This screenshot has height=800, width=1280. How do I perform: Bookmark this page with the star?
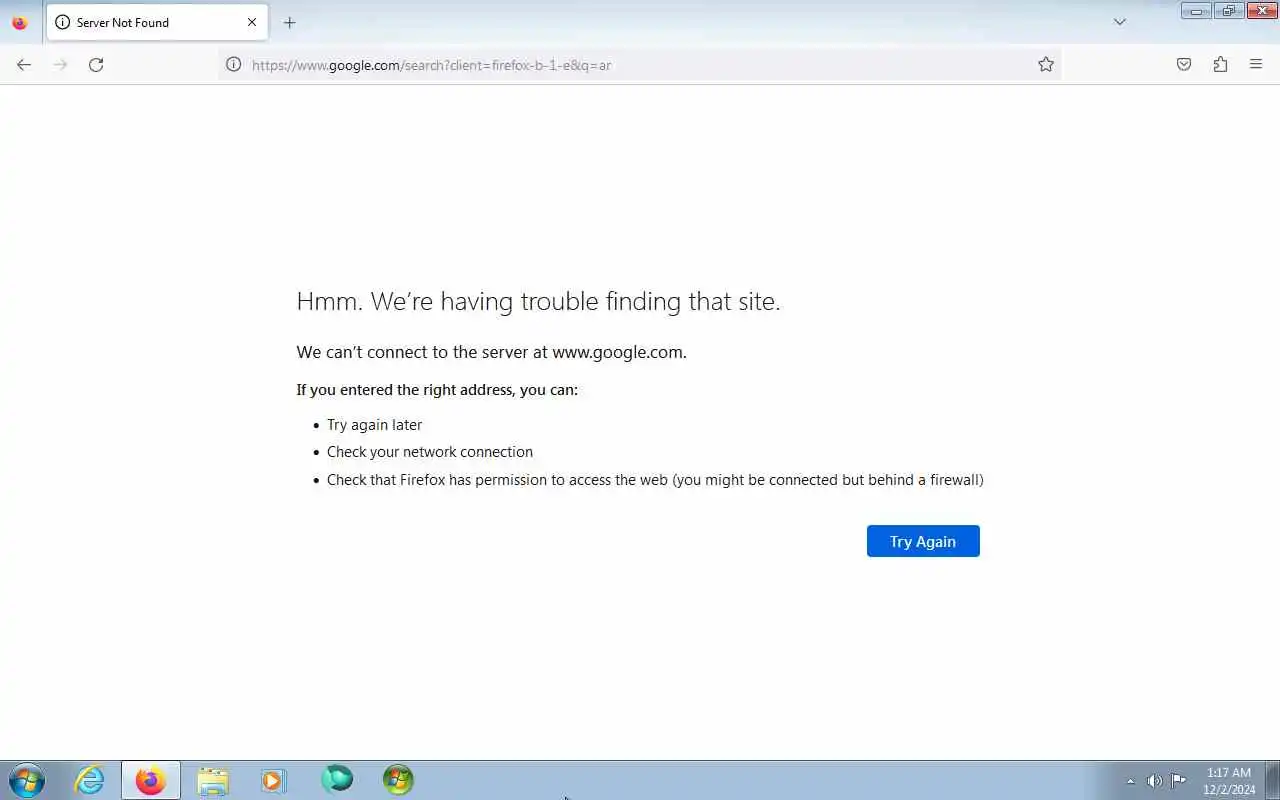pos(1046,64)
